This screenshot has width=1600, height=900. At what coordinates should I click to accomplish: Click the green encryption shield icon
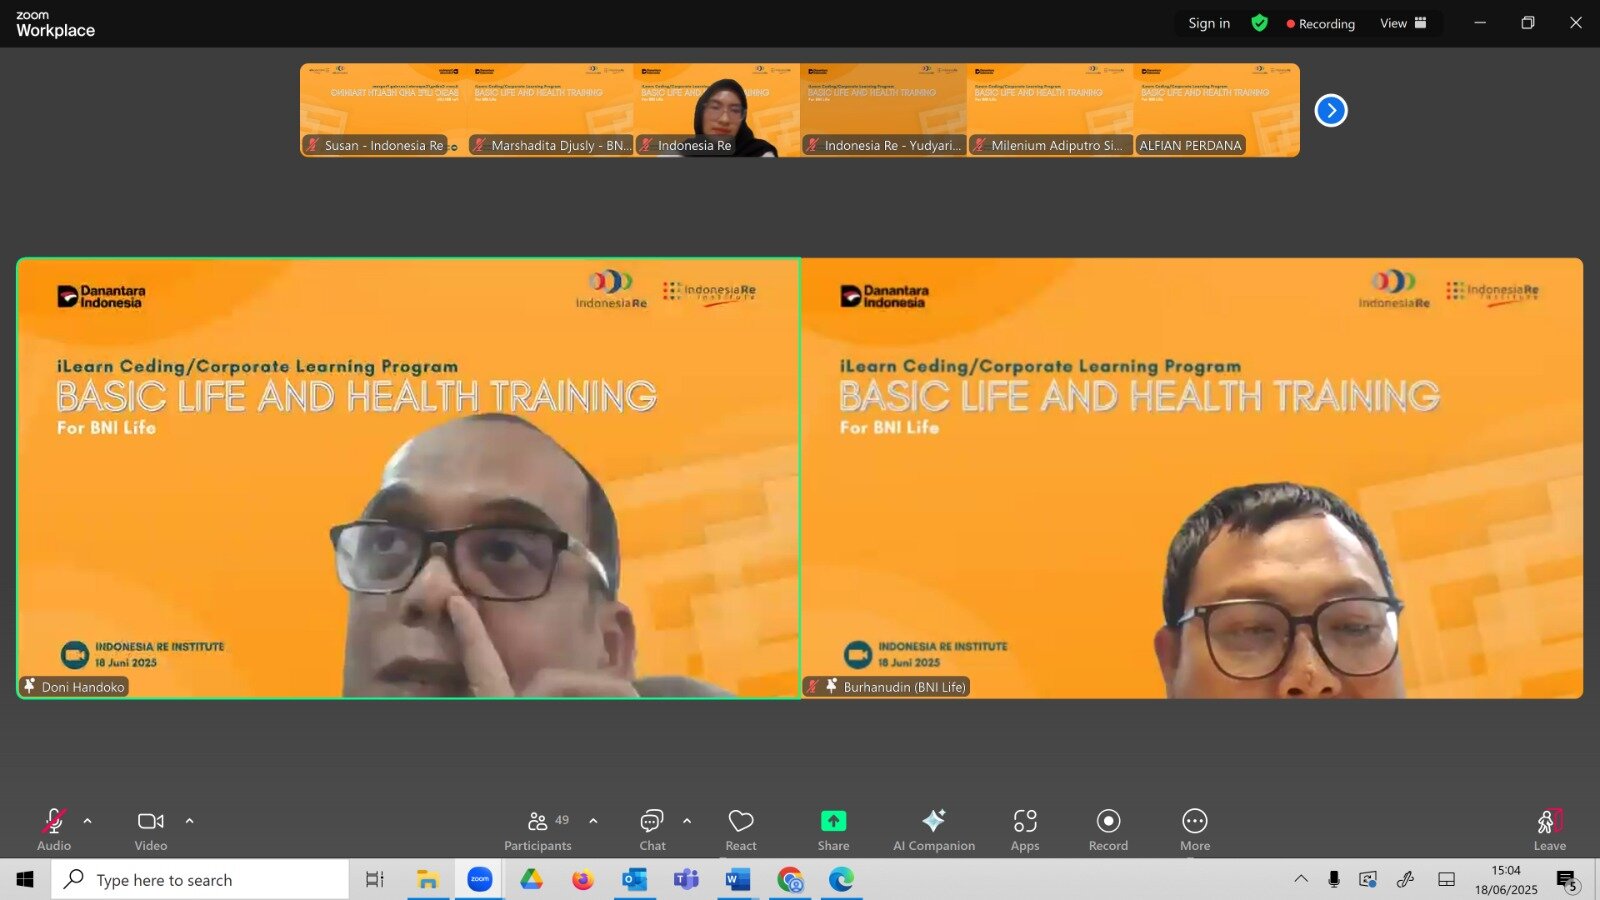pyautogui.click(x=1260, y=23)
